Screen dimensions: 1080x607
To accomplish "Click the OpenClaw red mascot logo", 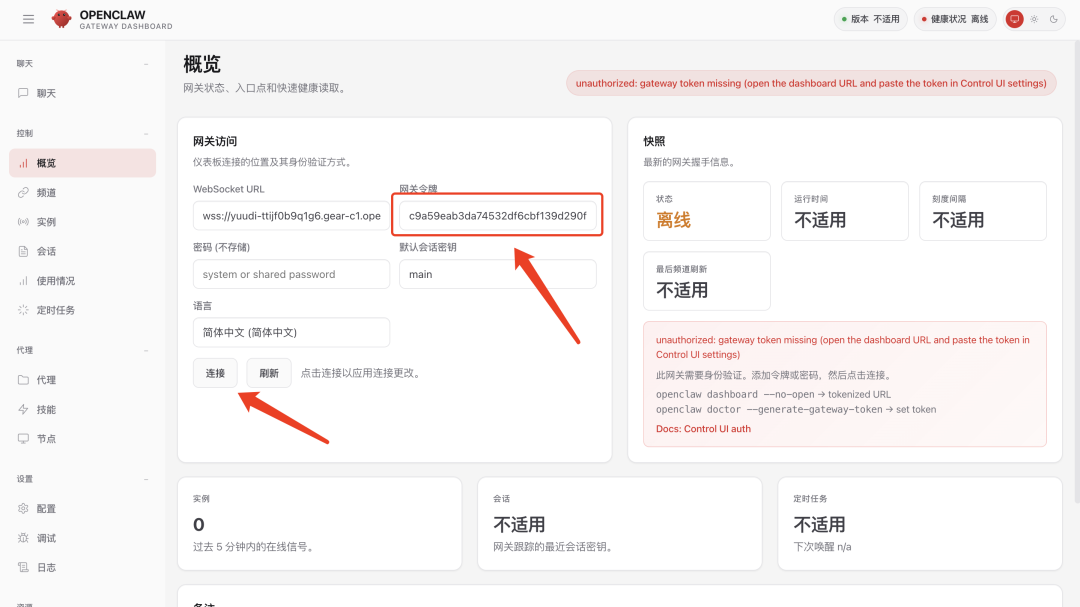I will coord(61,19).
